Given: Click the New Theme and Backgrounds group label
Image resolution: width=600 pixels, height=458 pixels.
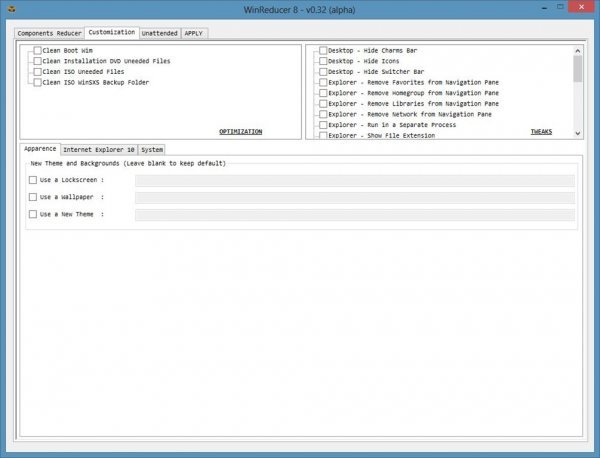Looking at the screenshot, I should click(128, 163).
